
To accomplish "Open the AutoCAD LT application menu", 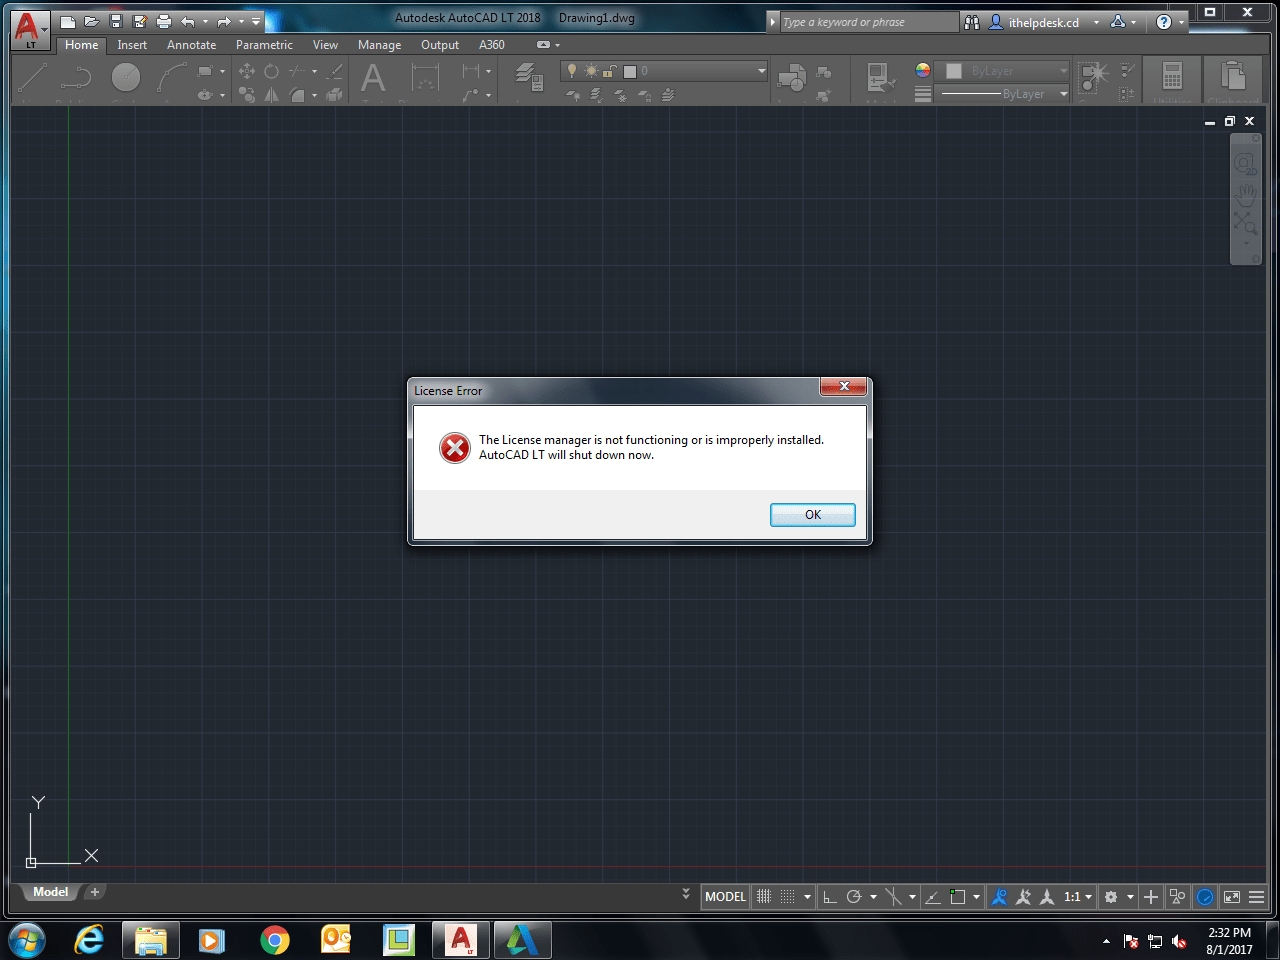I will coord(29,29).
